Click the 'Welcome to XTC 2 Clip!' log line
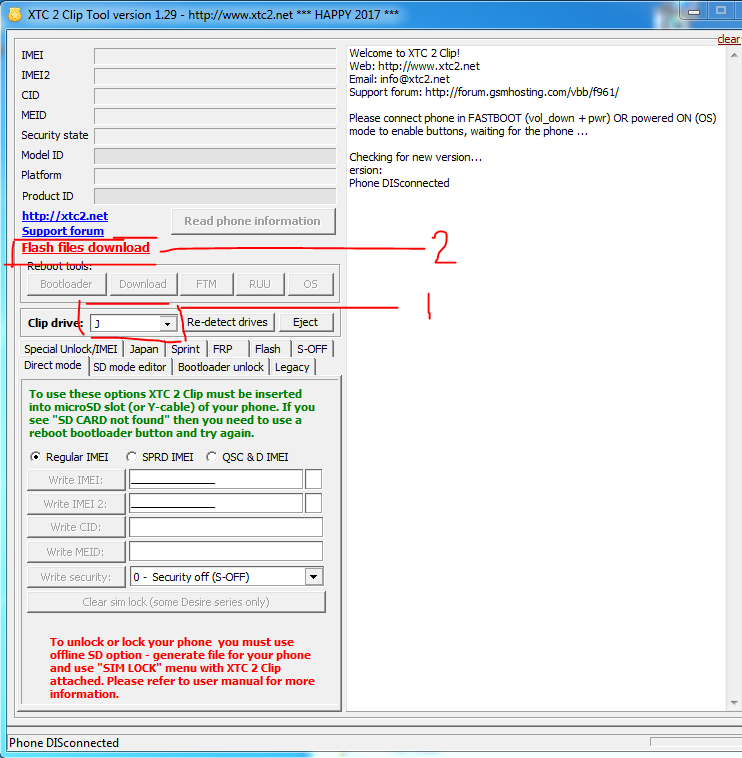Viewport: 742px width, 758px height. (x=405, y=53)
